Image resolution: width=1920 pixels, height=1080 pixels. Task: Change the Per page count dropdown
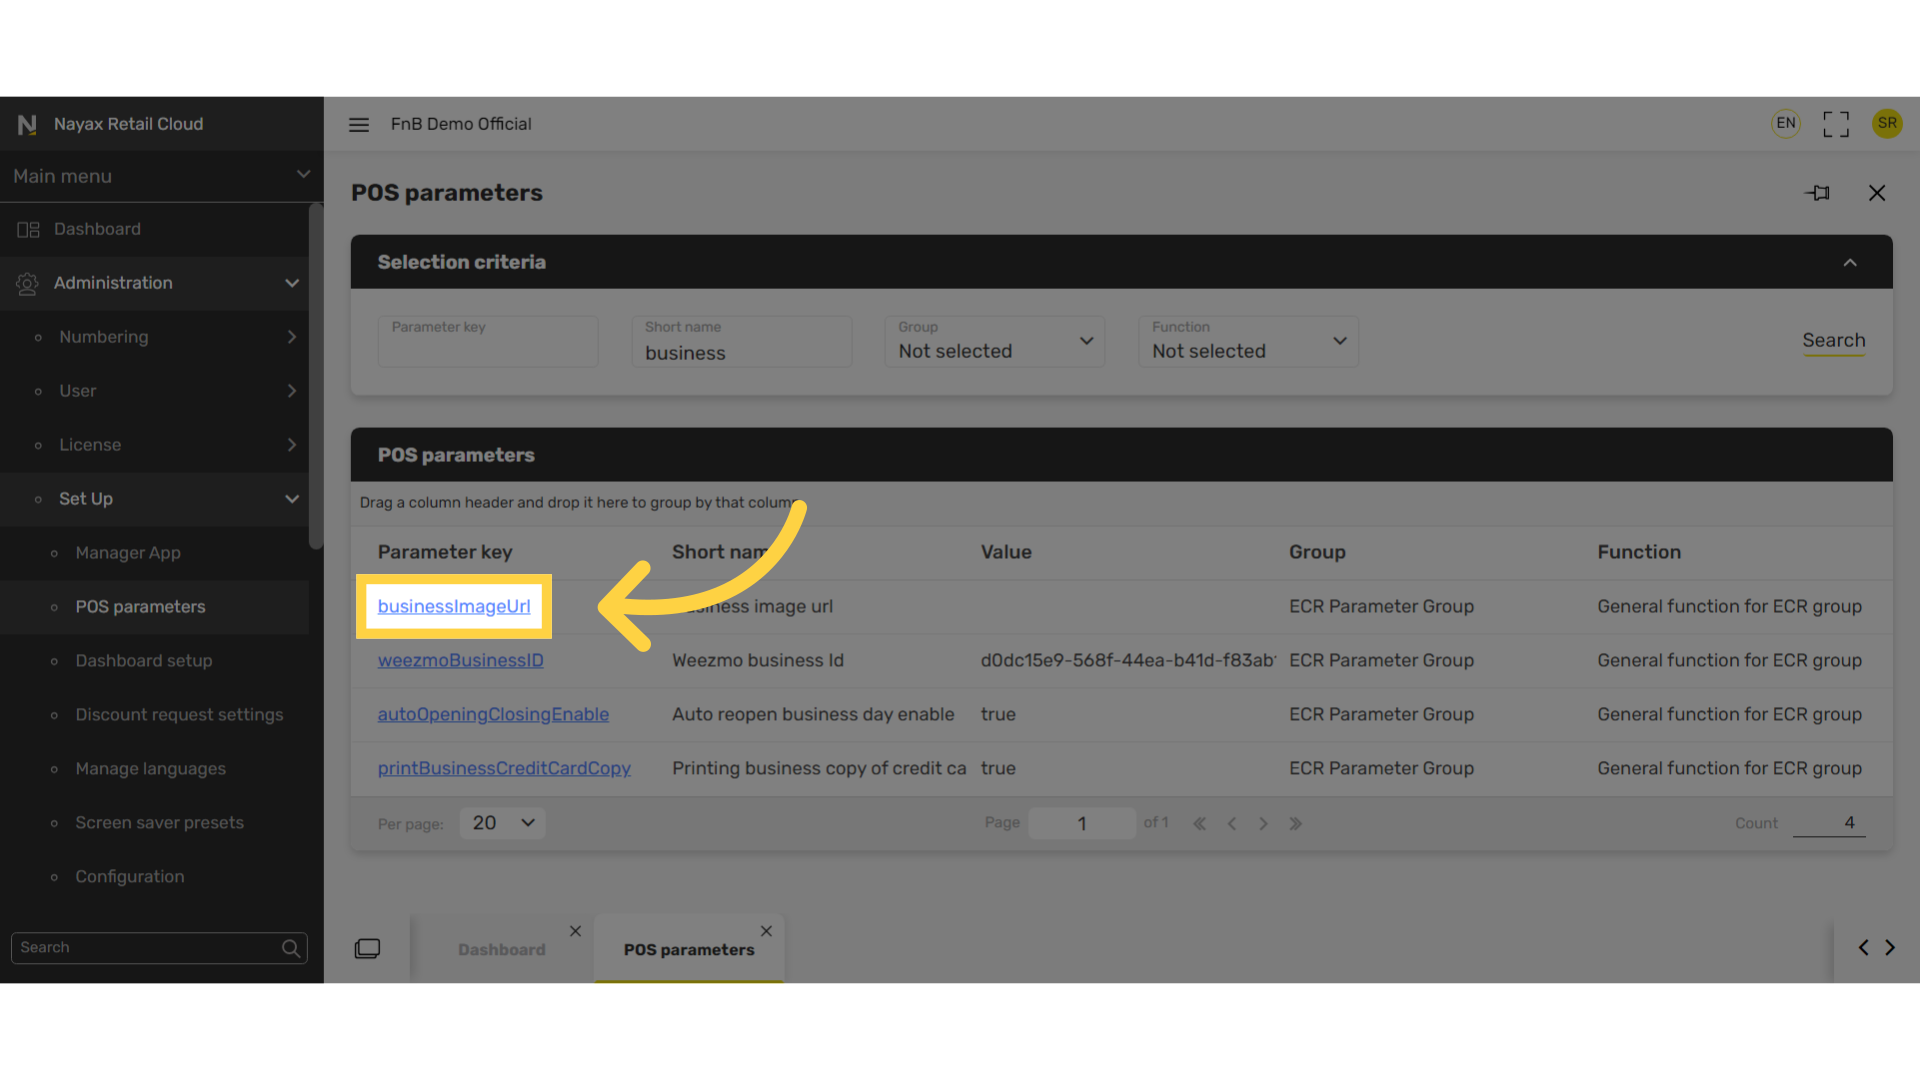(503, 823)
